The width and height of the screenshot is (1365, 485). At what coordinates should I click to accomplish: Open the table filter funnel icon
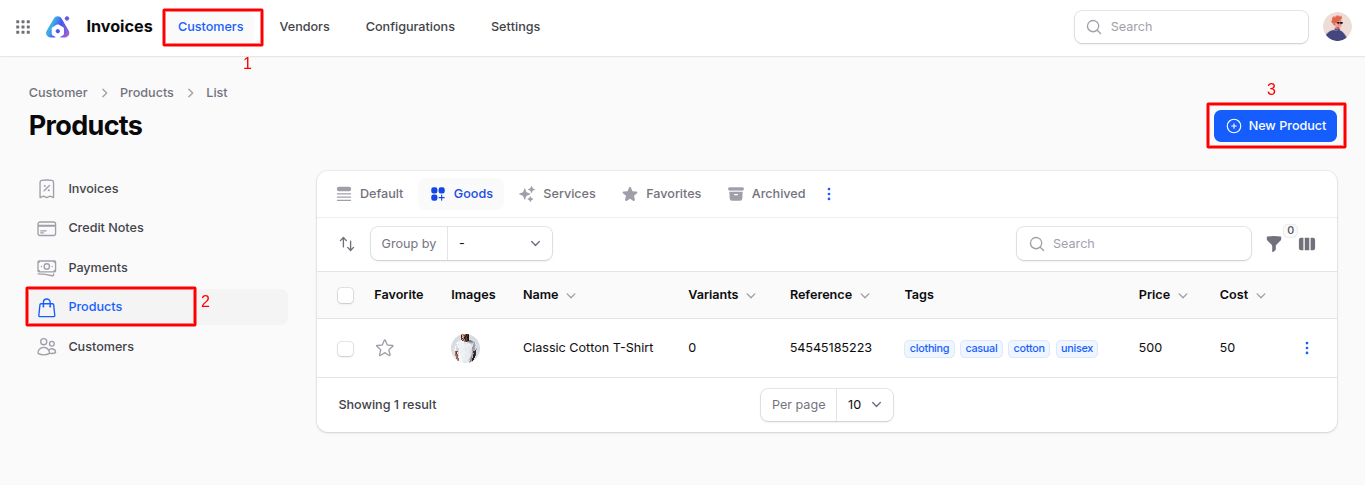[1273, 244]
